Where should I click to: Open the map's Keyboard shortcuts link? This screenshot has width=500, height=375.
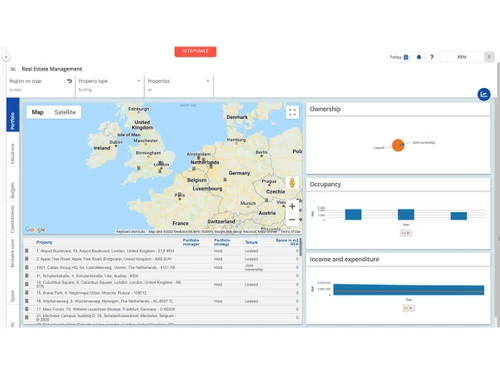[130, 231]
